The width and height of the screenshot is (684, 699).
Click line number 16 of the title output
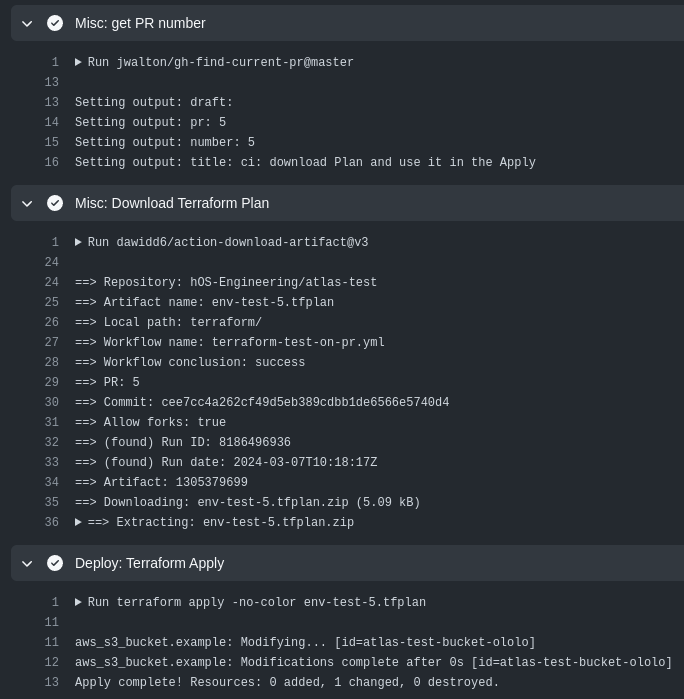[x=52, y=162]
